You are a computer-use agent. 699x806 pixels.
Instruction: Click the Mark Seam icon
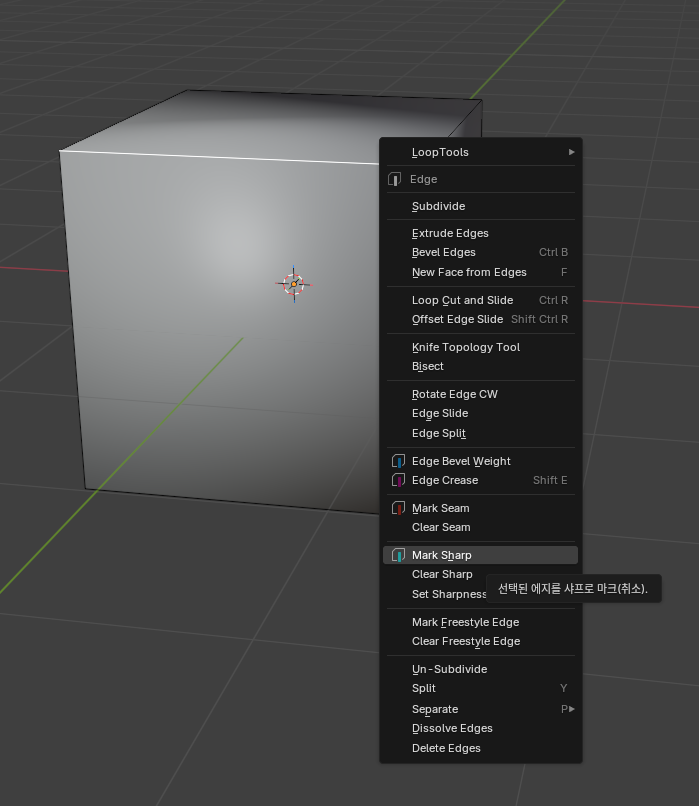(x=398, y=508)
